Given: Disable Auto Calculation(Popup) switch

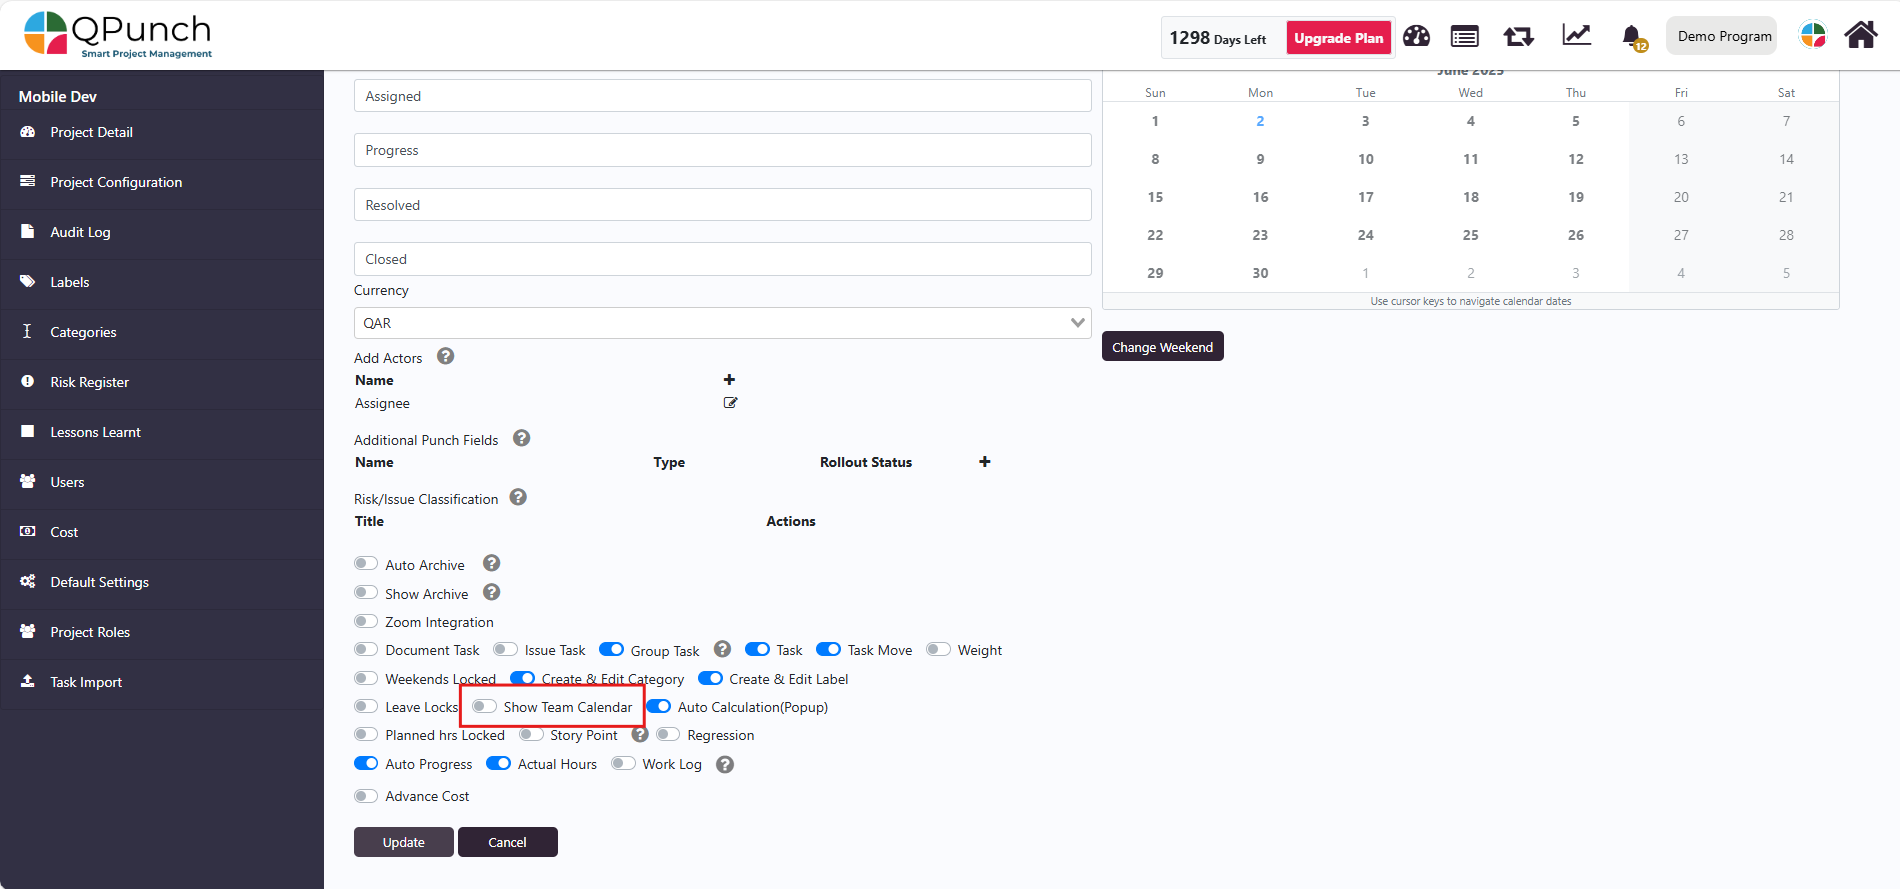Looking at the screenshot, I should click(x=659, y=706).
